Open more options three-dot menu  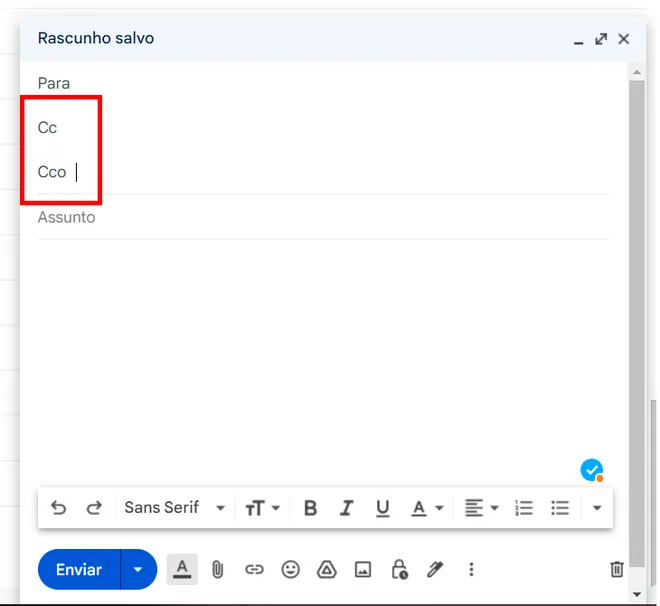[471, 569]
